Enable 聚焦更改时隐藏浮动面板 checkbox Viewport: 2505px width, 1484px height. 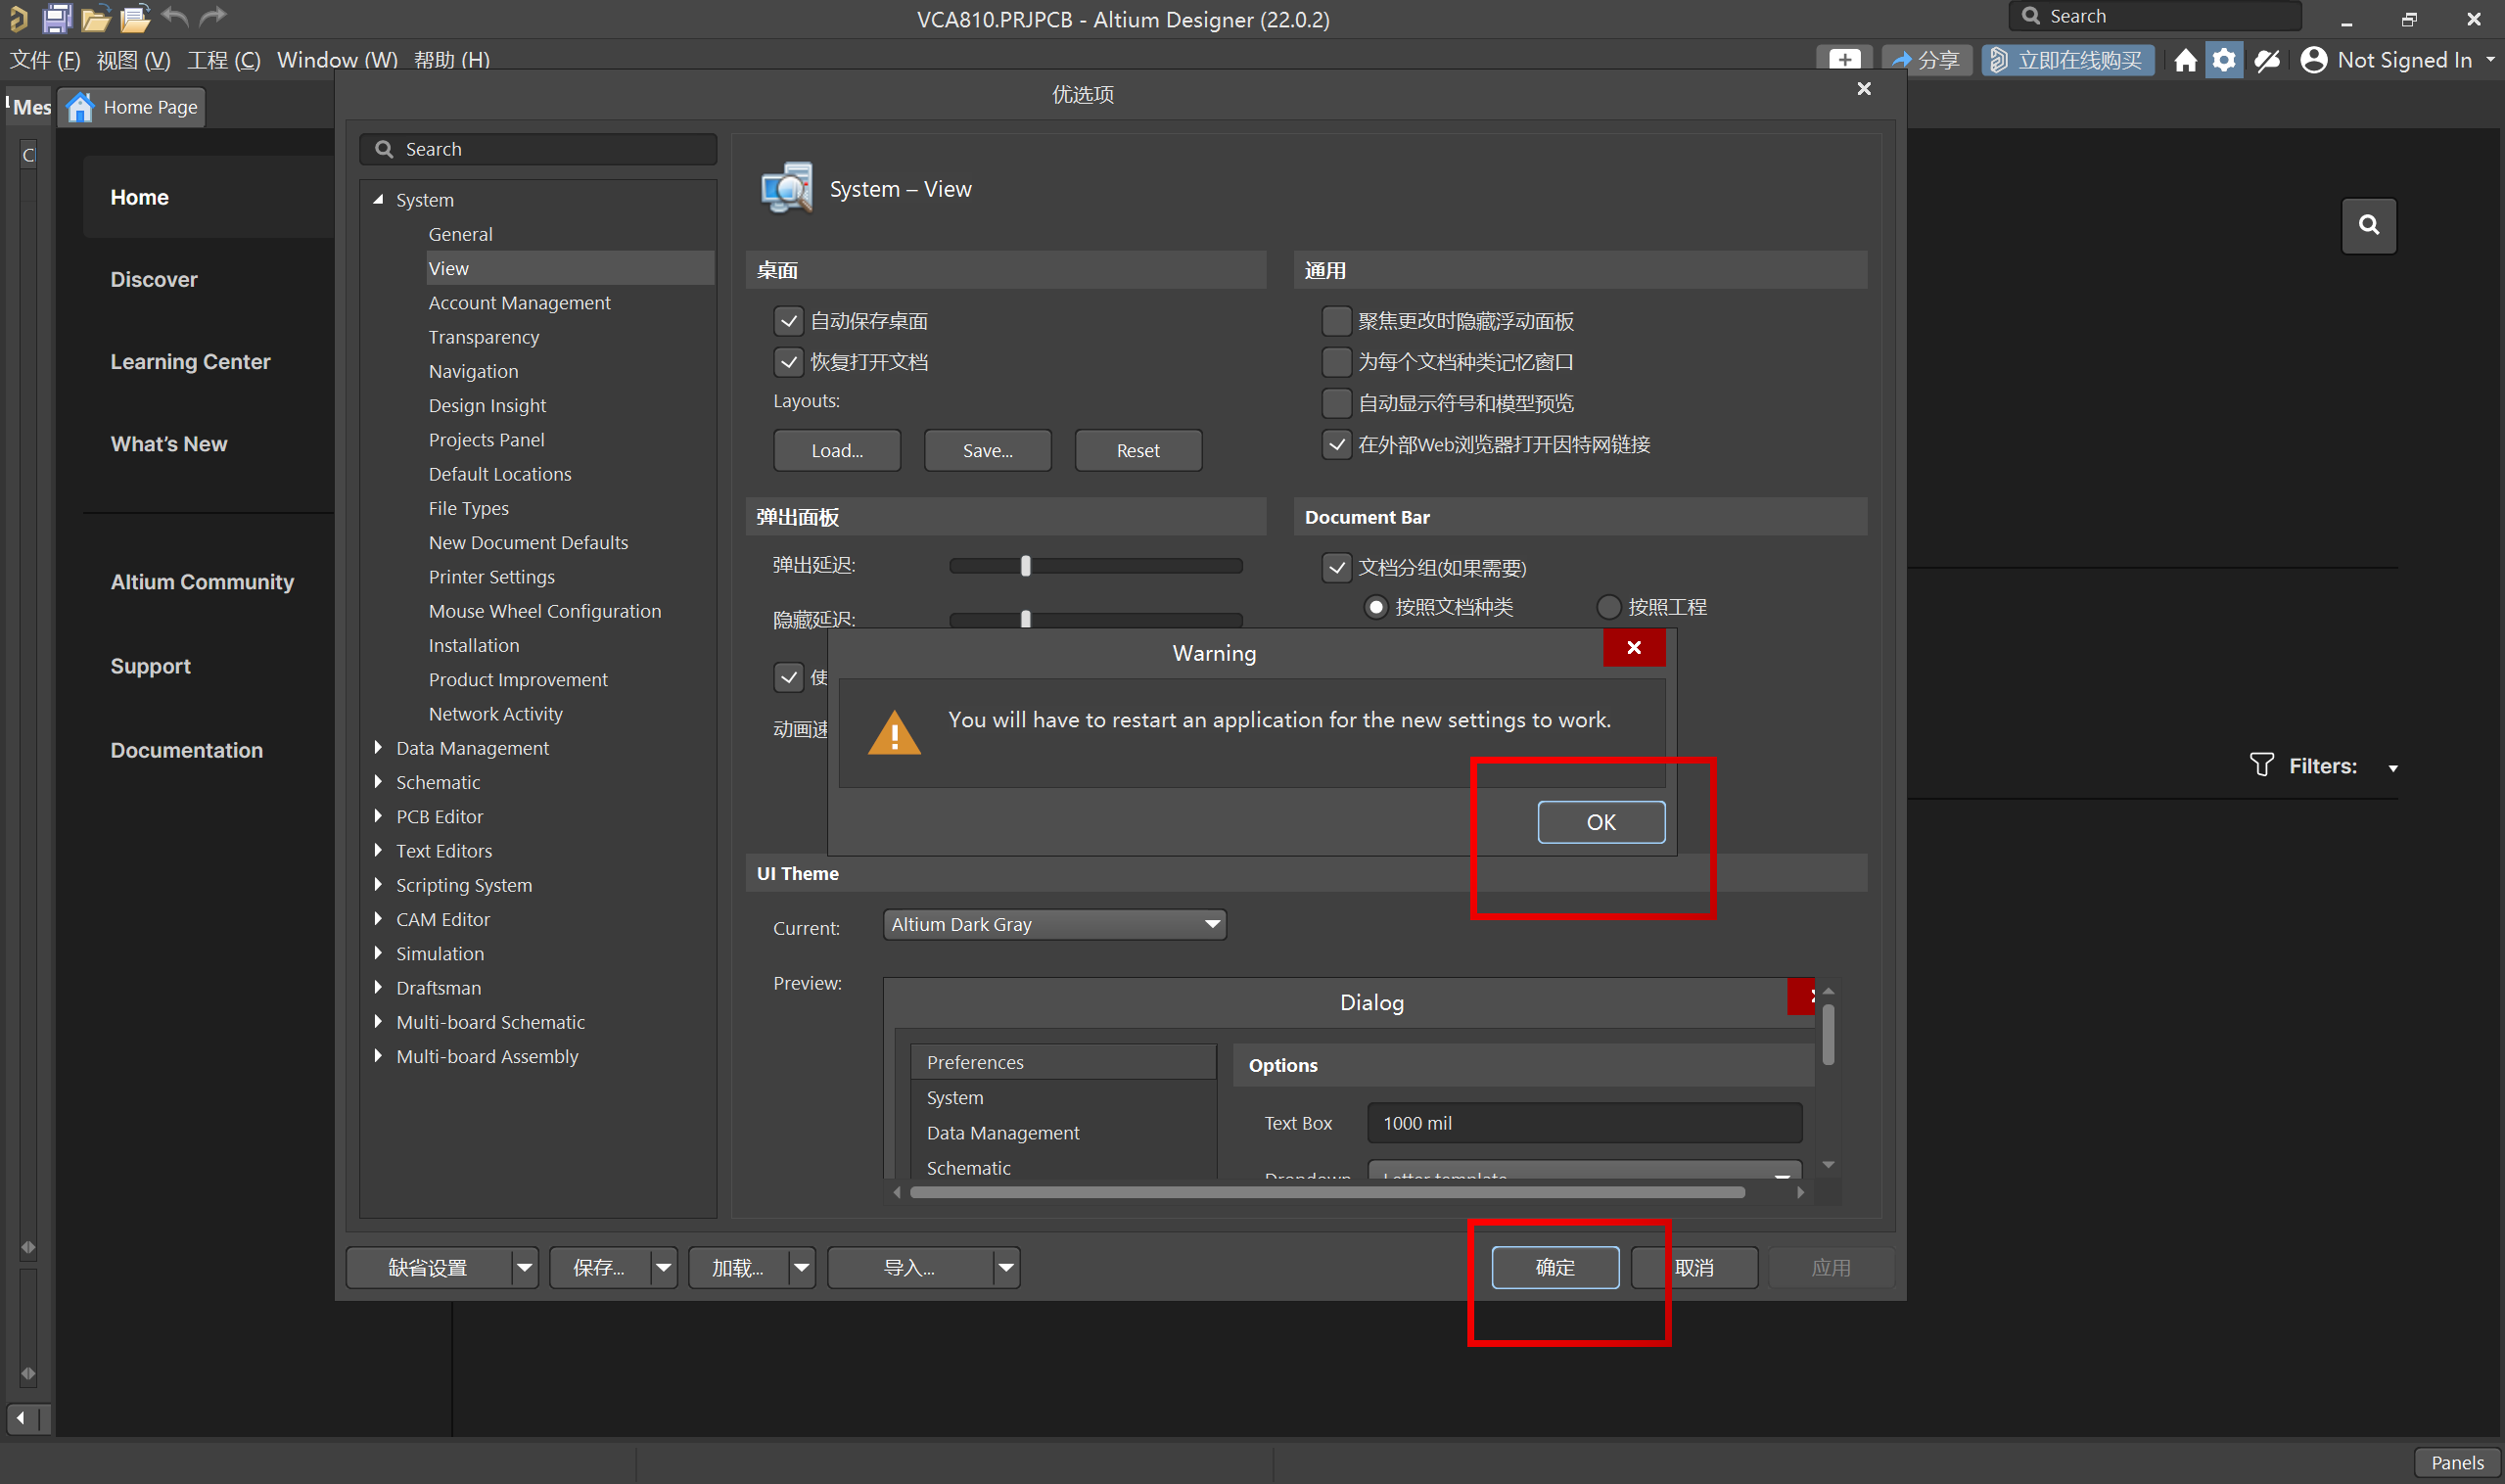pos(1336,321)
